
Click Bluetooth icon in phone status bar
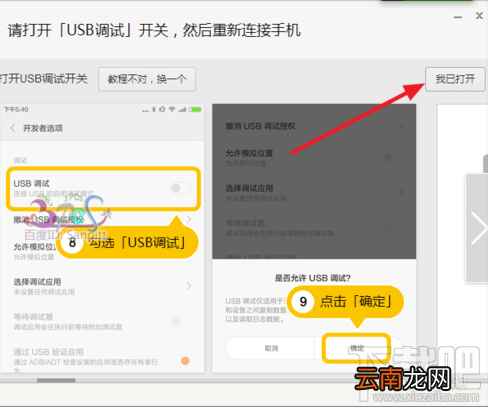click(154, 109)
